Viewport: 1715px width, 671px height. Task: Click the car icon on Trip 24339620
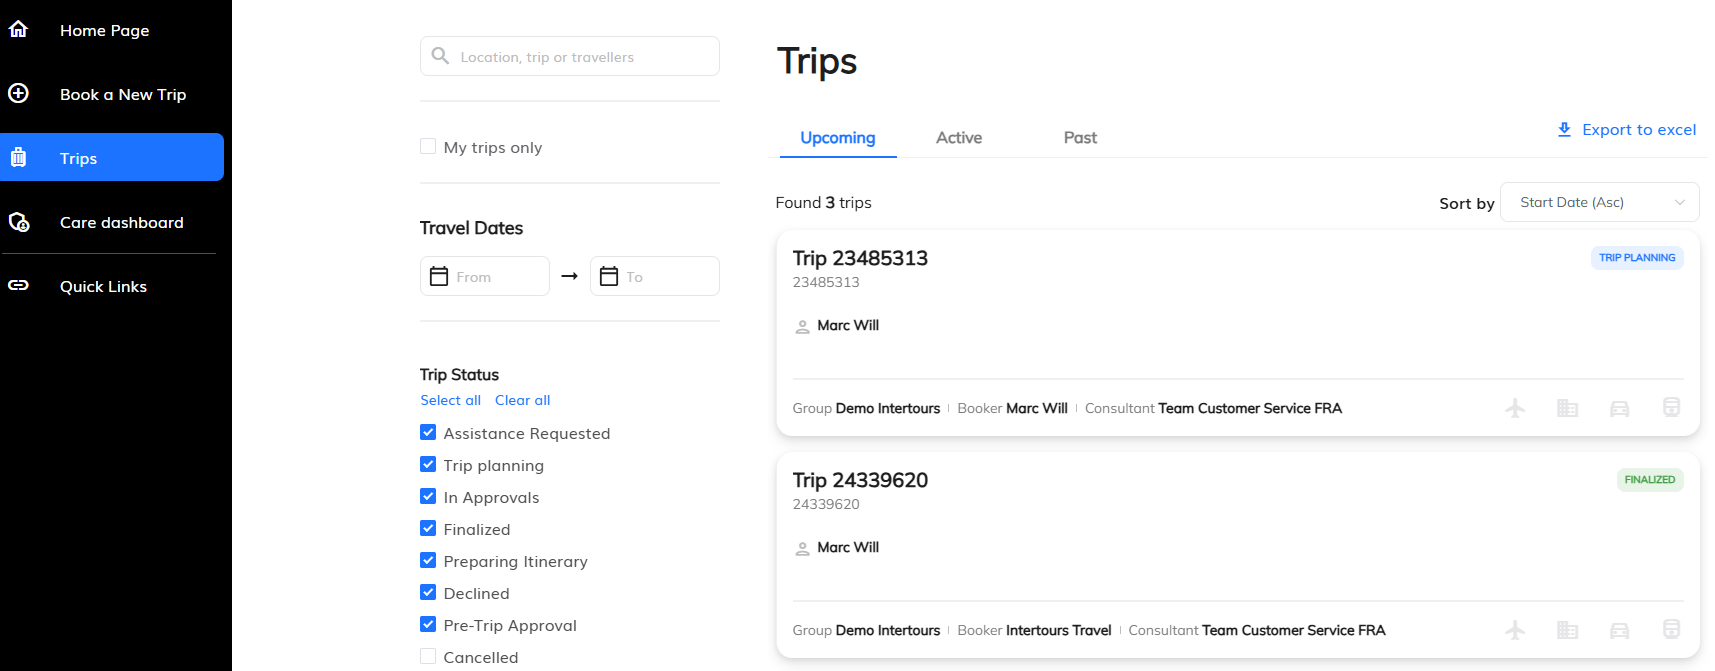[x=1619, y=630]
